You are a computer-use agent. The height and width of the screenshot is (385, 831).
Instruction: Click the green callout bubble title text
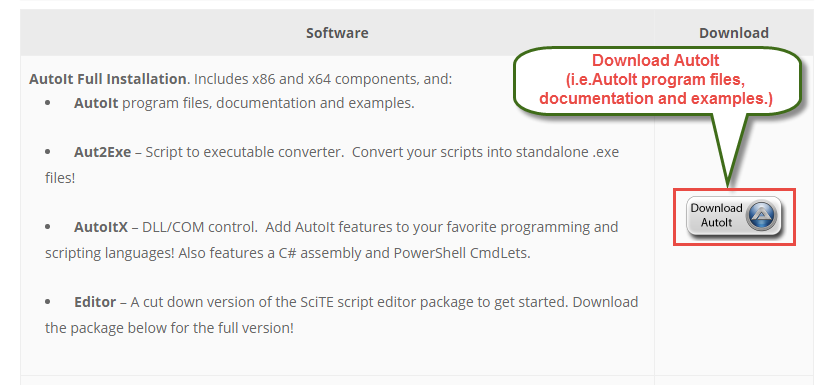(x=656, y=60)
